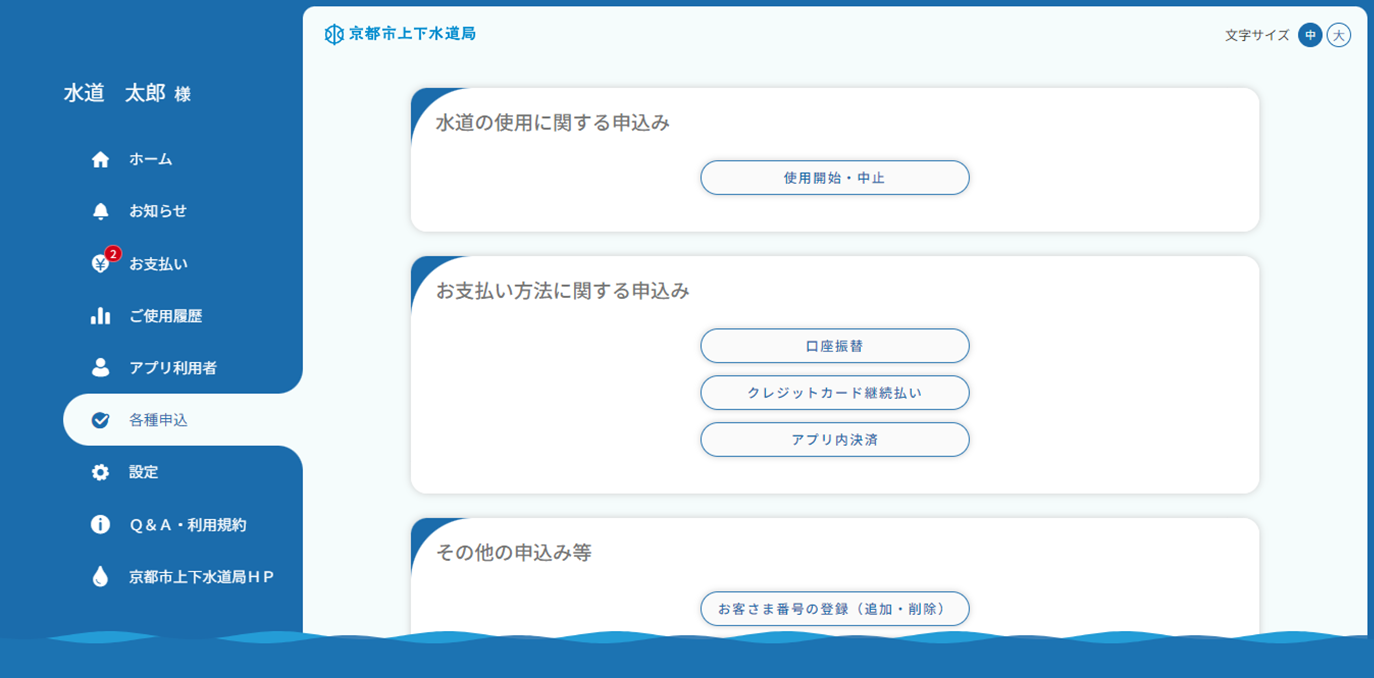Set text size to 大

[1339, 35]
